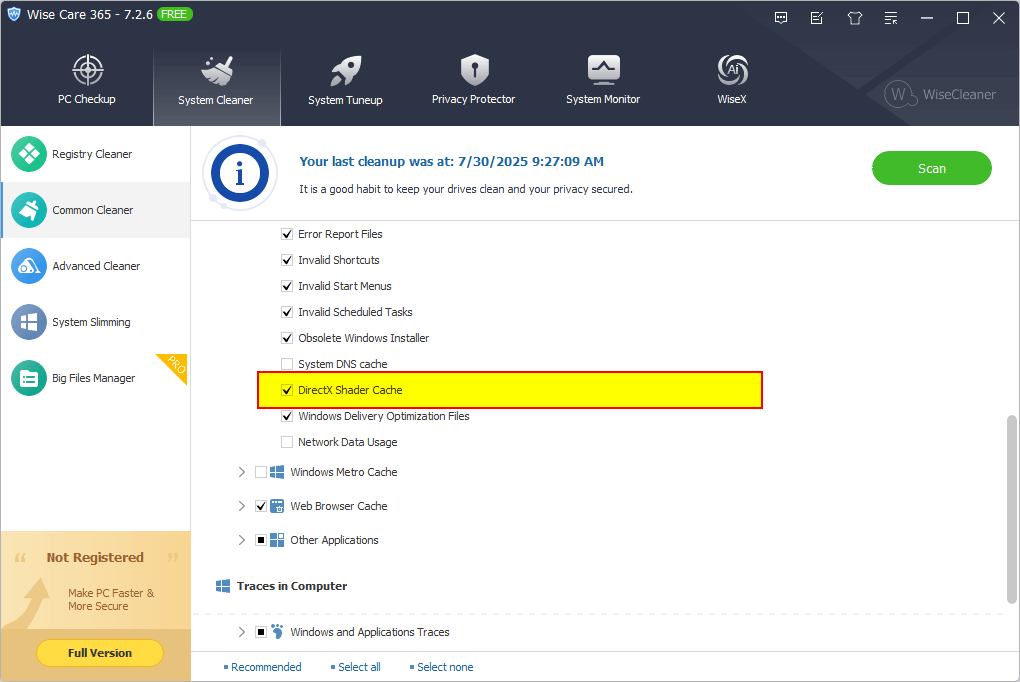Click the Select all link
This screenshot has height=682, width=1020.
(359, 667)
